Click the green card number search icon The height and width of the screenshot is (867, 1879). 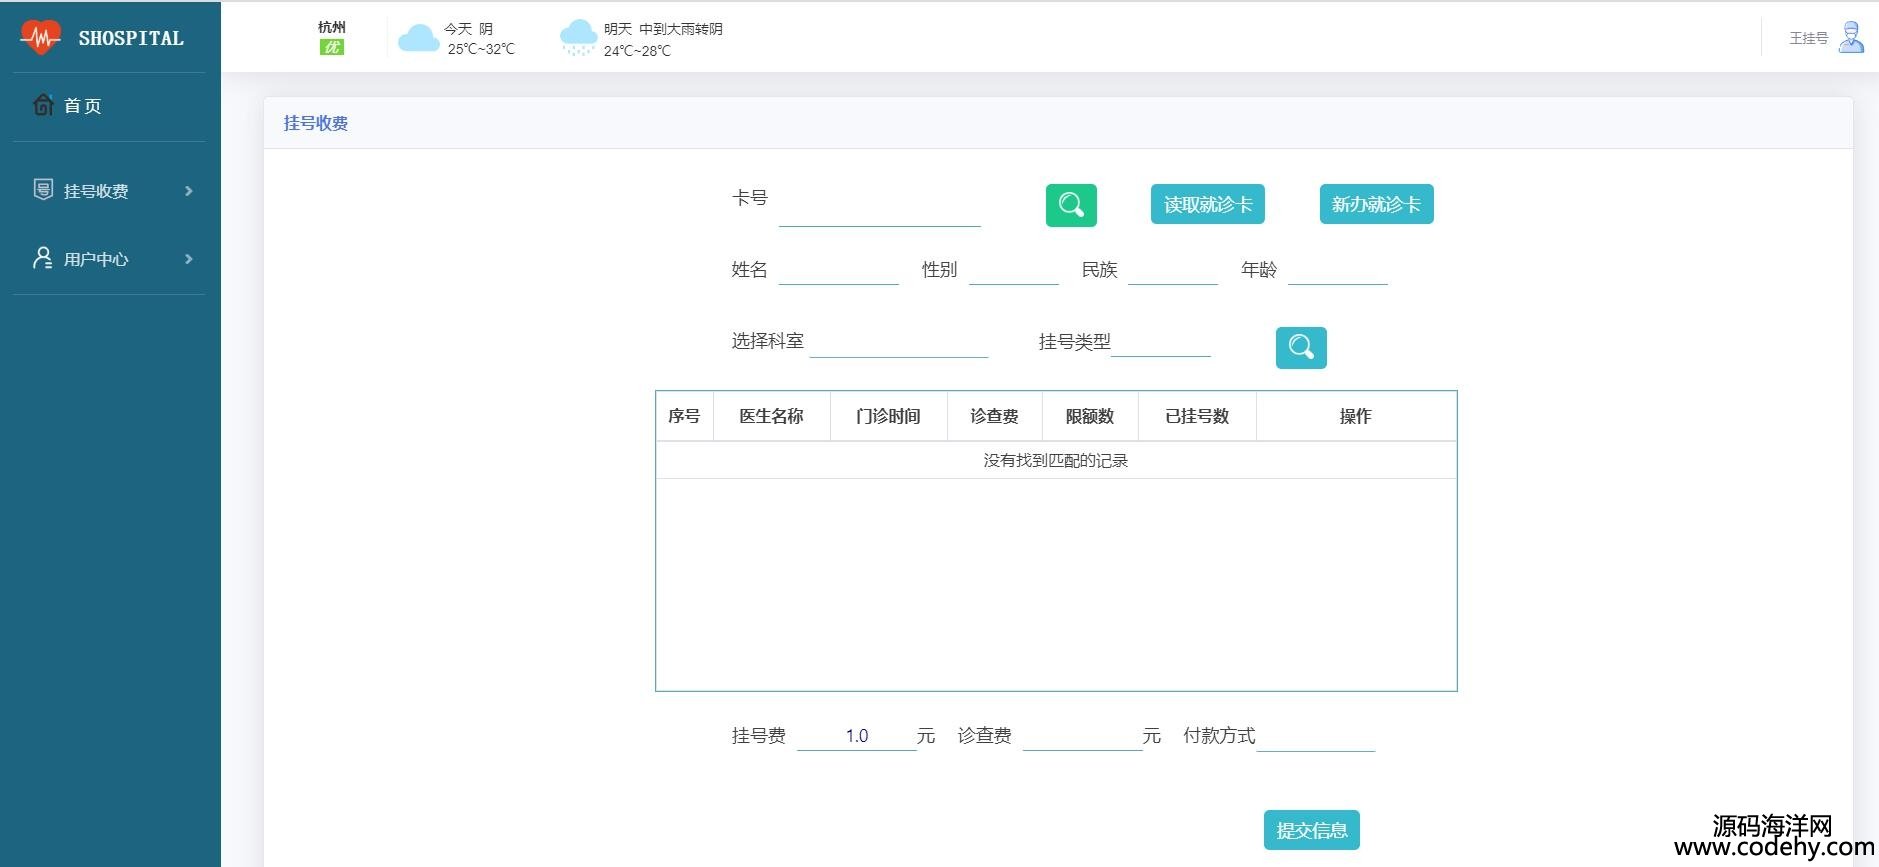point(1071,205)
